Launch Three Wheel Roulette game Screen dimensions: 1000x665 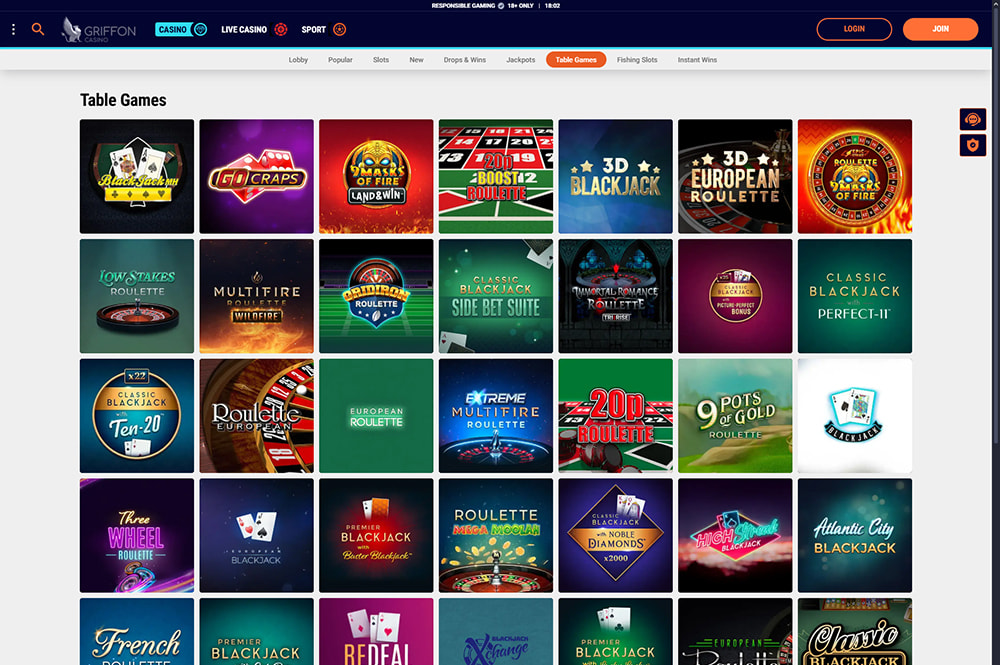point(137,536)
